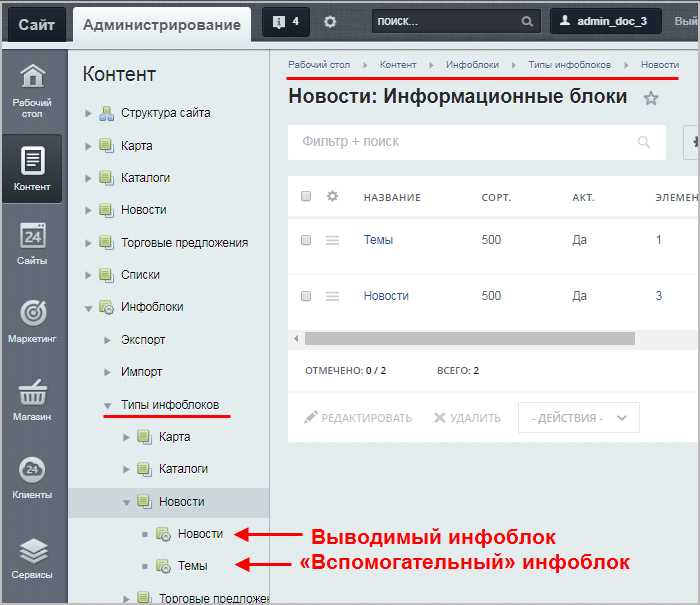This screenshot has width=700, height=605.
Task: Switch to the Администрирование tab
Action: [x=162, y=25]
